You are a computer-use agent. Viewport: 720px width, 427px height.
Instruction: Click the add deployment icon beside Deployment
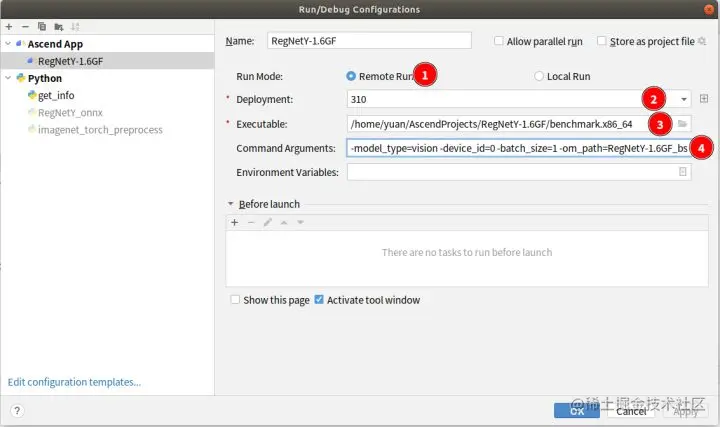(x=703, y=99)
